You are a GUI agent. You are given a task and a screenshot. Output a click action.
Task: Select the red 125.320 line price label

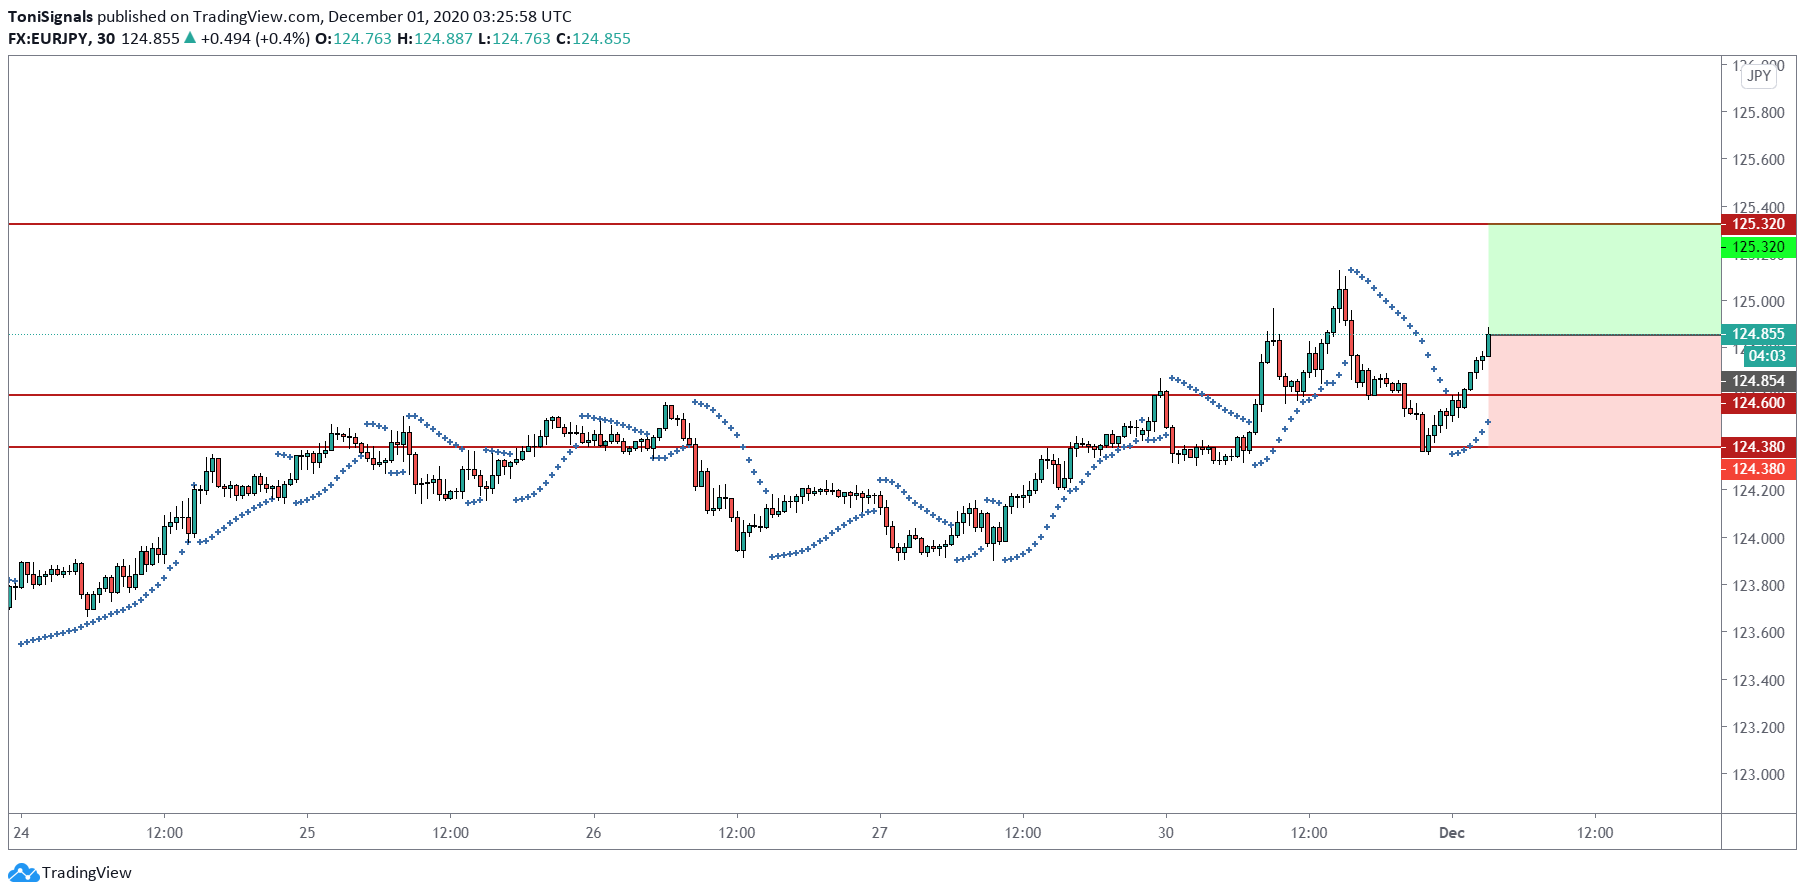tap(1758, 224)
